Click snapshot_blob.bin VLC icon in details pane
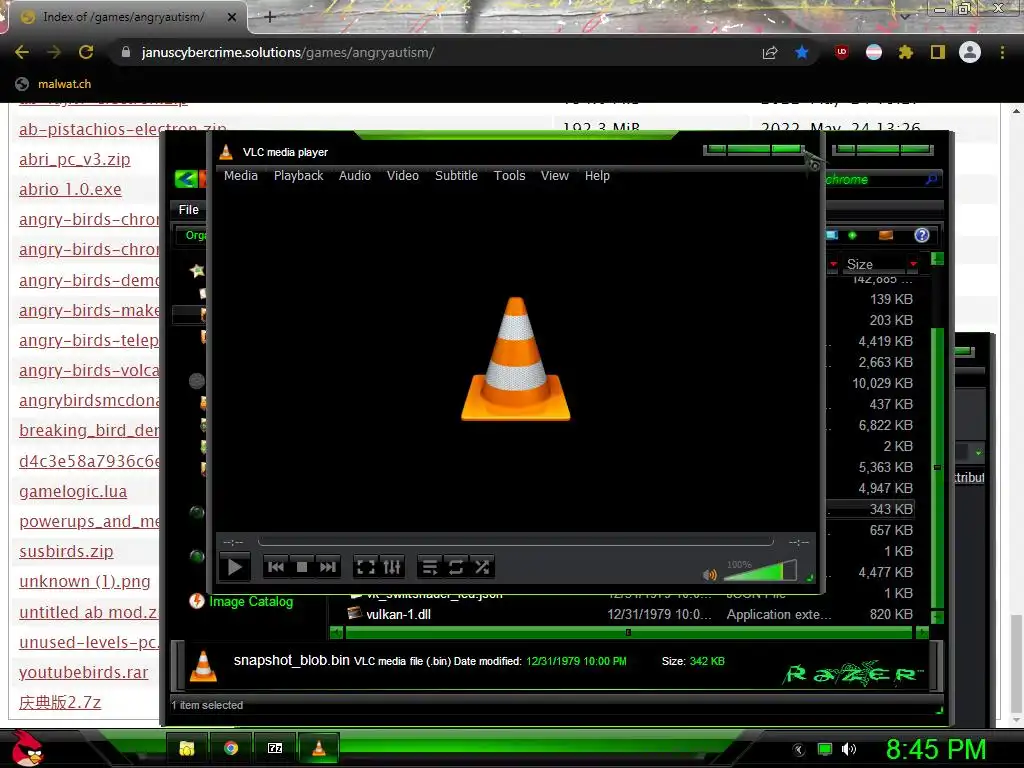Screen dimensions: 1024x768 click(x=203, y=667)
